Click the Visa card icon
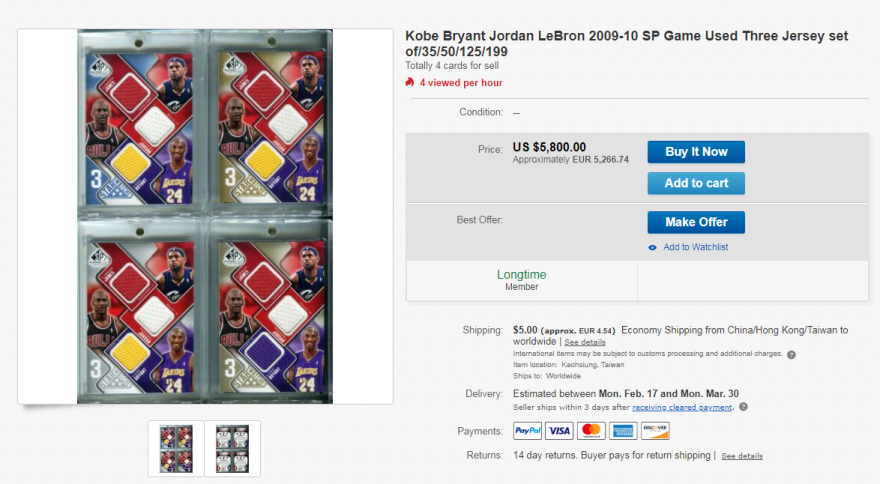Viewport: 880px width, 484px height. [559, 431]
